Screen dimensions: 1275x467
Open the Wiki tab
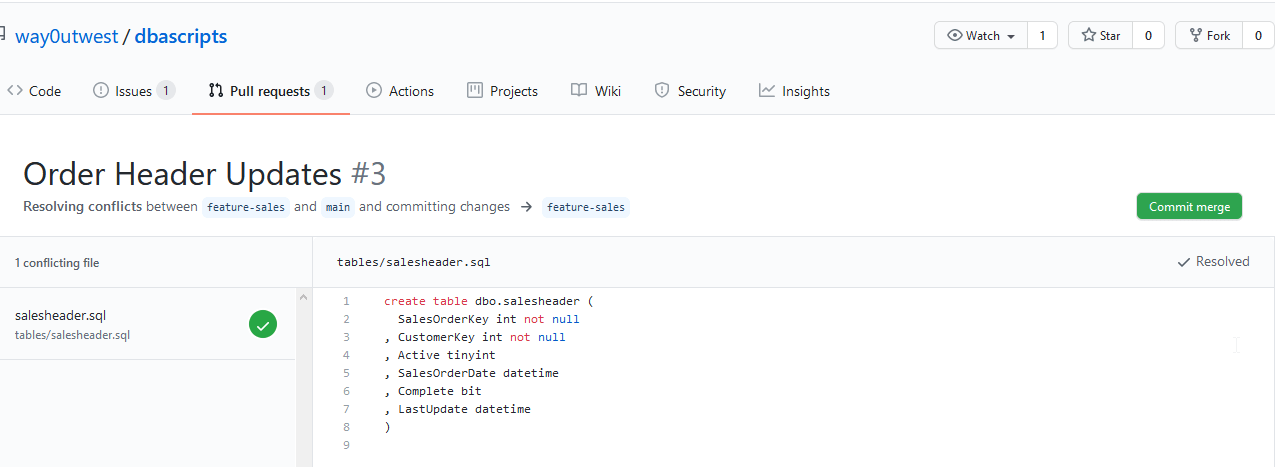tap(607, 91)
